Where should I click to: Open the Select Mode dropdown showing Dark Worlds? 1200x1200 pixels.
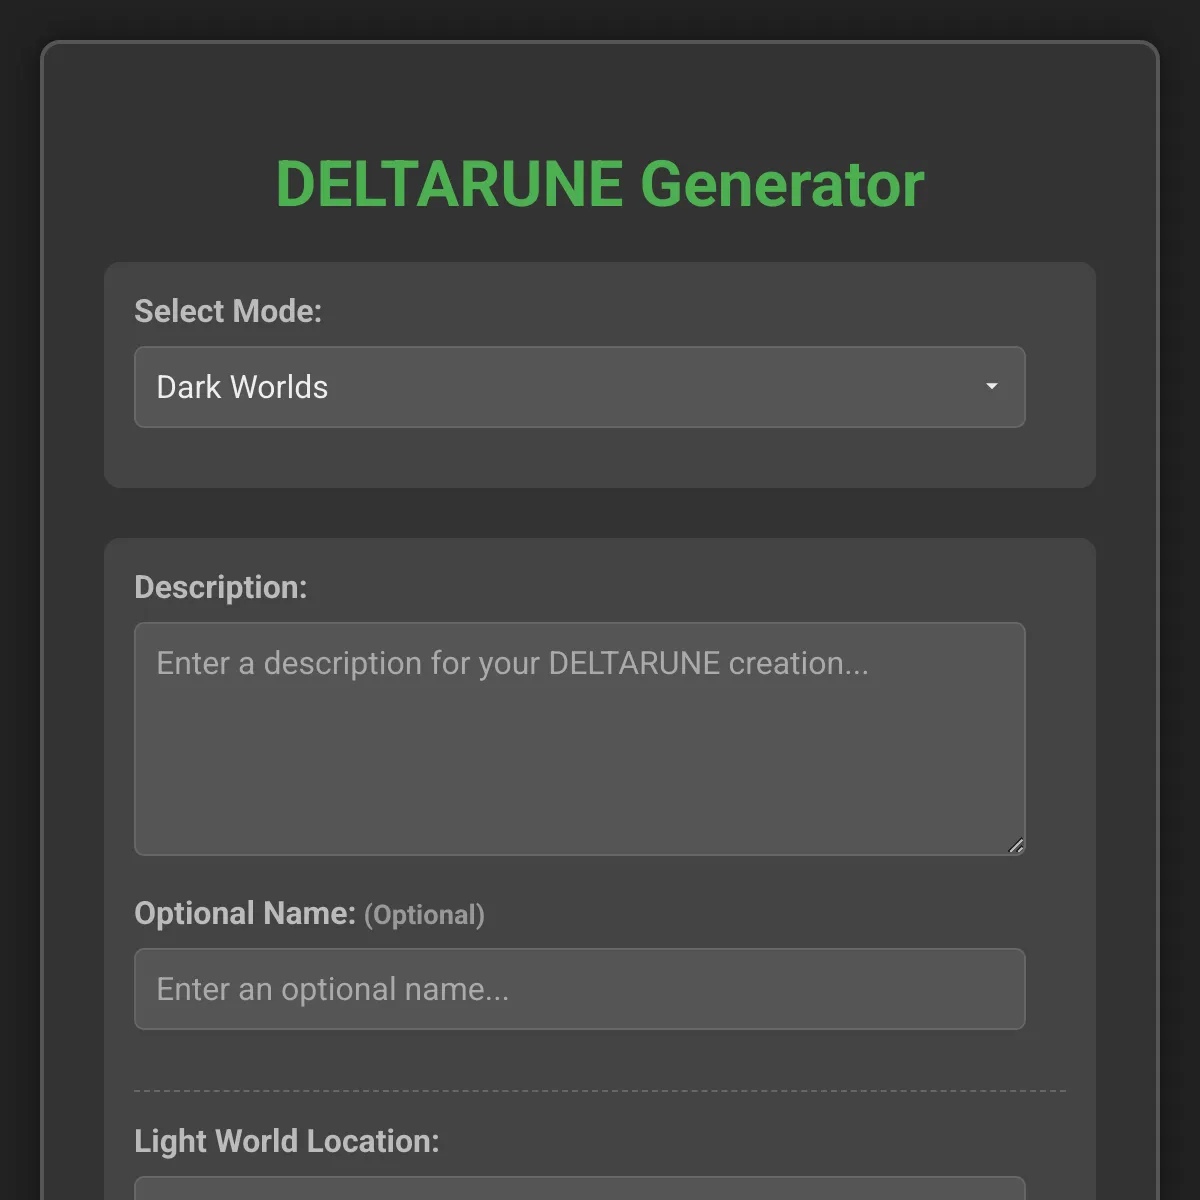[x=580, y=387]
